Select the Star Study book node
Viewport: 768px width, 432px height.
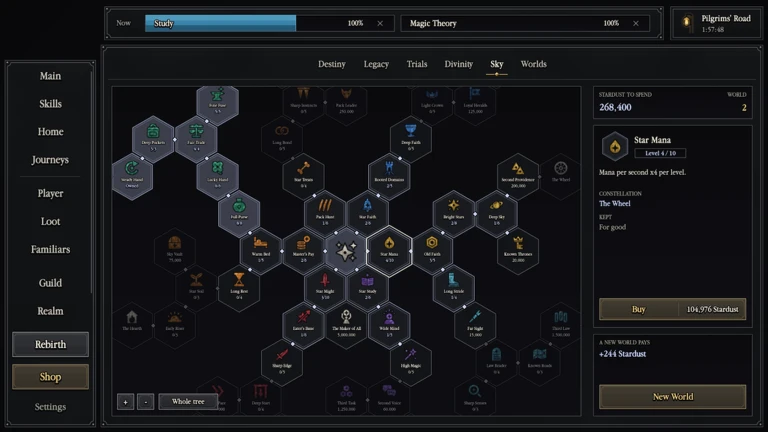[x=367, y=288]
